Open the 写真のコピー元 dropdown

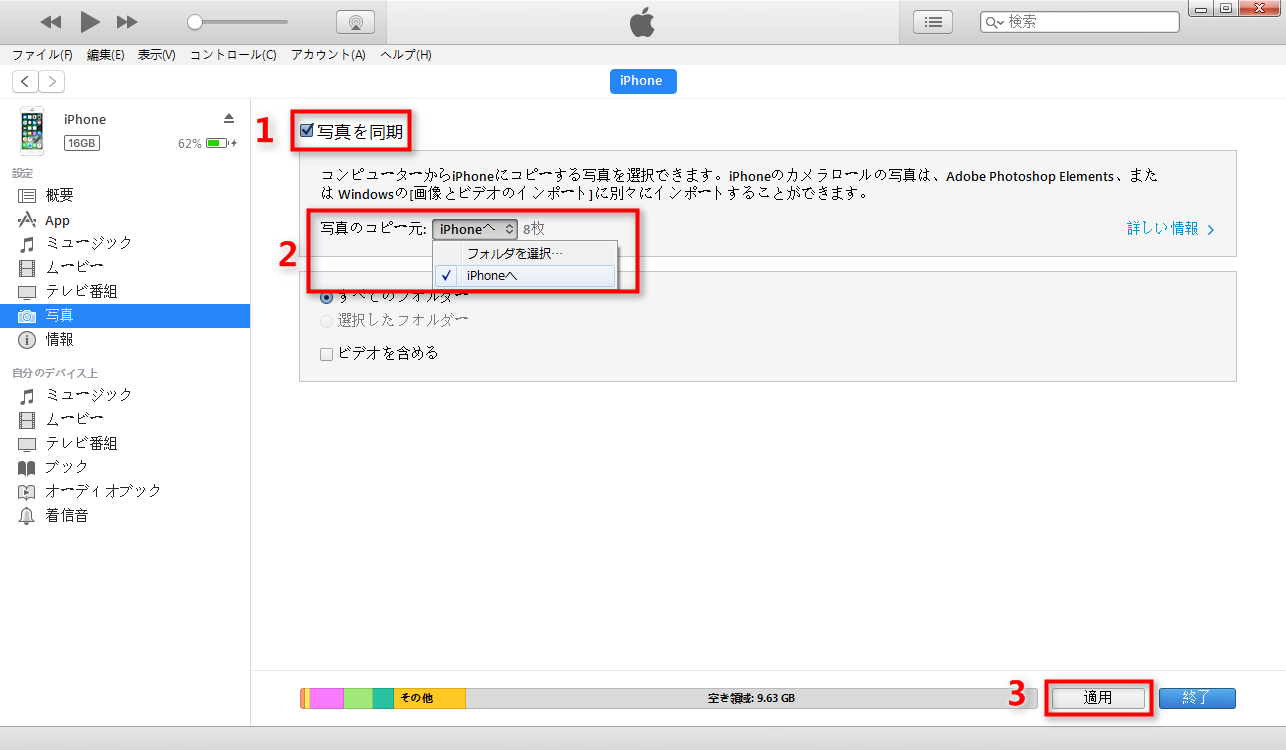474,228
